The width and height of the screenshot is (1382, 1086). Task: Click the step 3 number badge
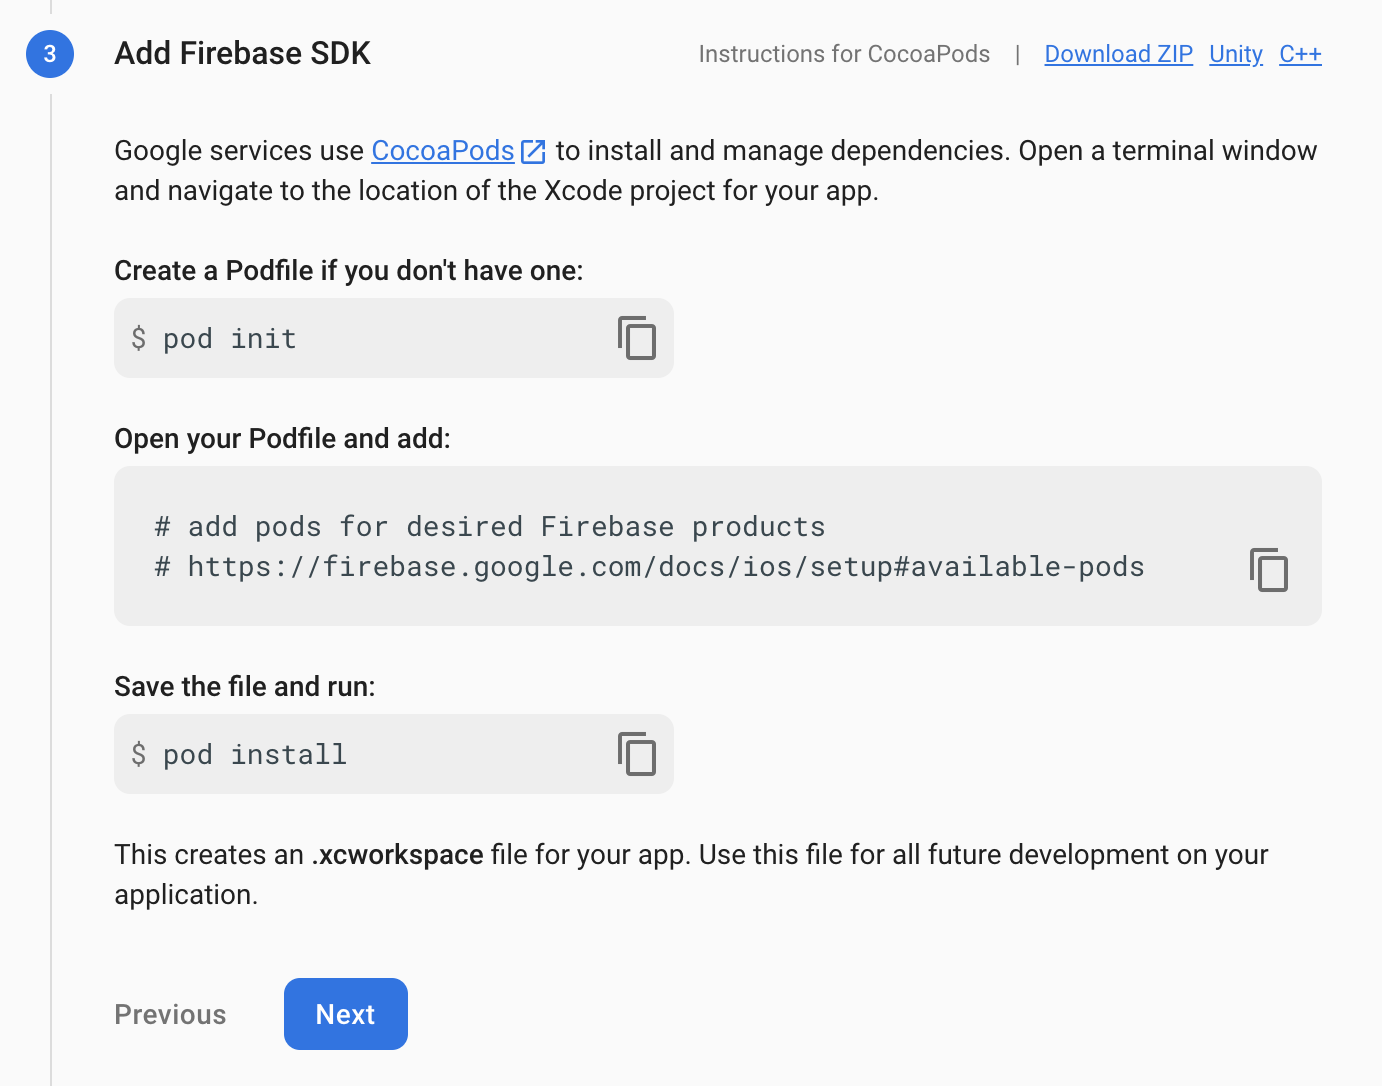click(x=50, y=54)
